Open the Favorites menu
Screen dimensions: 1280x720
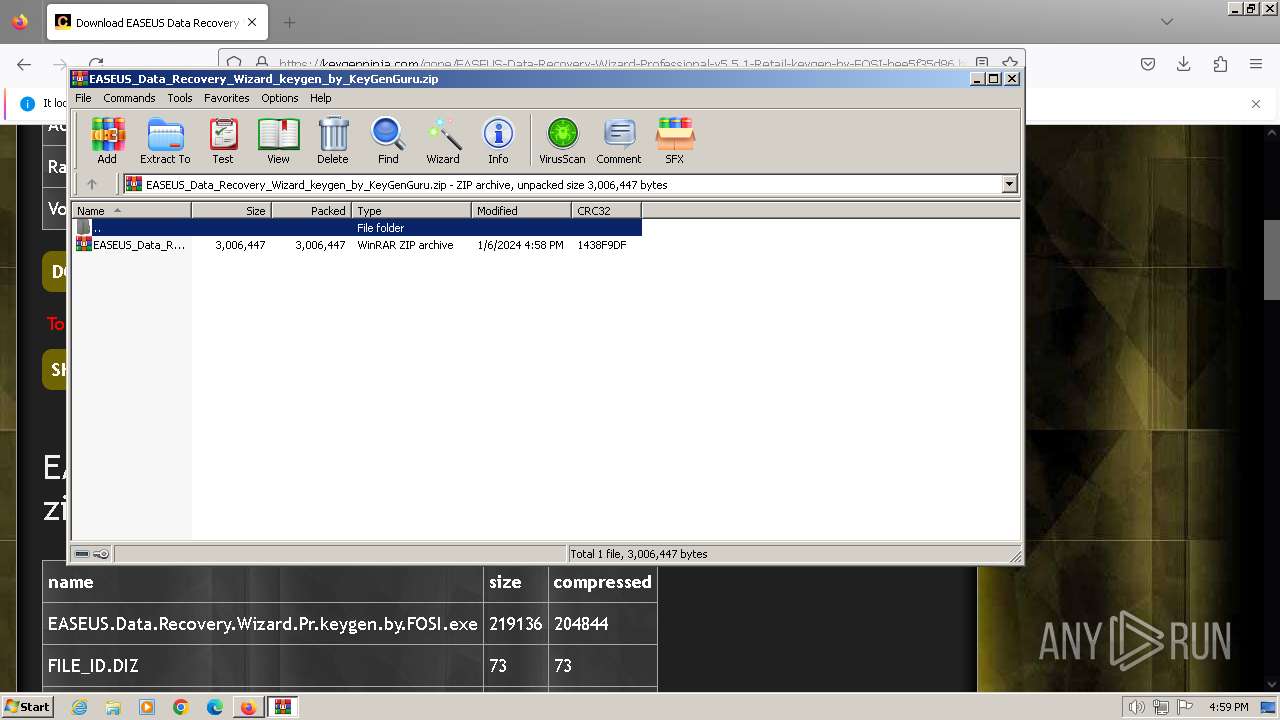227,98
